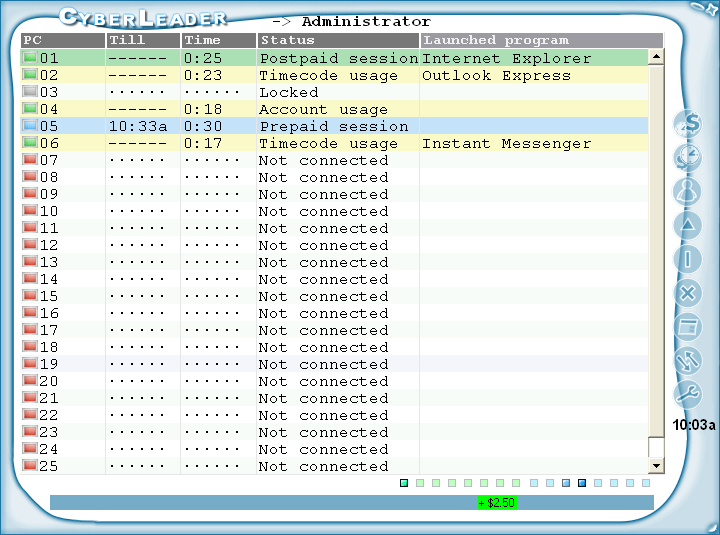This screenshot has height=535, width=720.
Task: Click the scrollbar down arrow
Action: click(x=656, y=466)
